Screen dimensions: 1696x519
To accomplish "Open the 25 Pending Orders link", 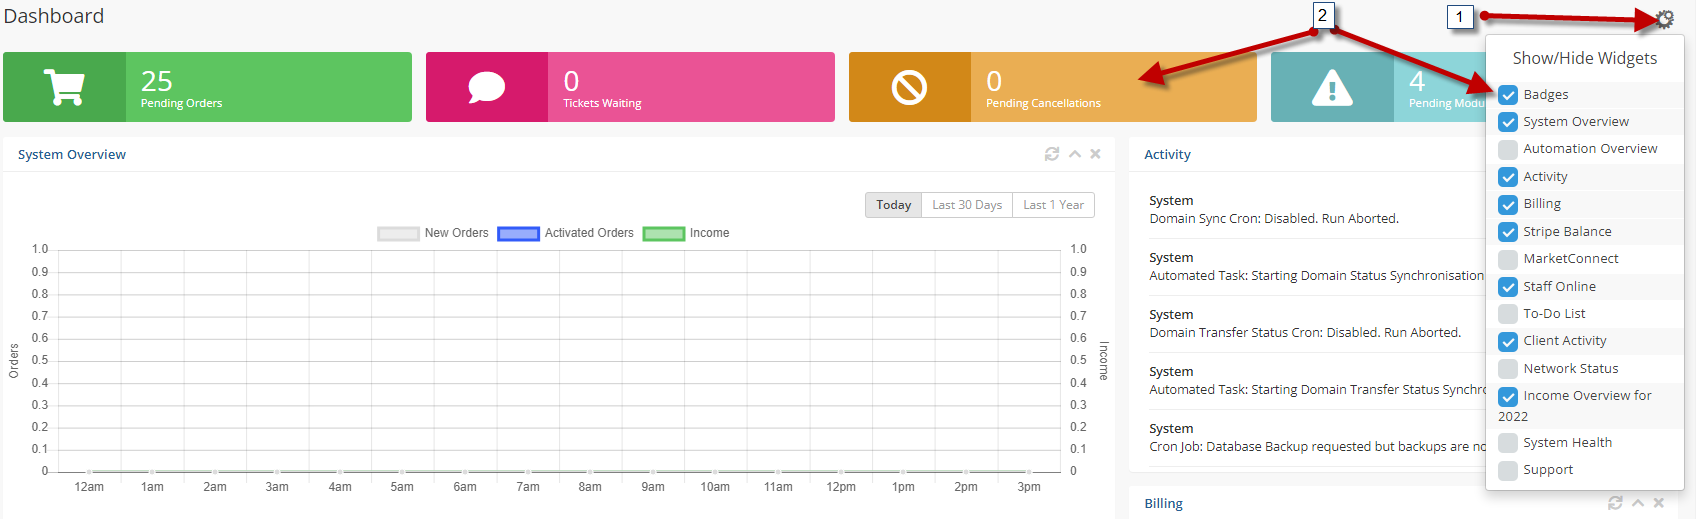I will [181, 88].
